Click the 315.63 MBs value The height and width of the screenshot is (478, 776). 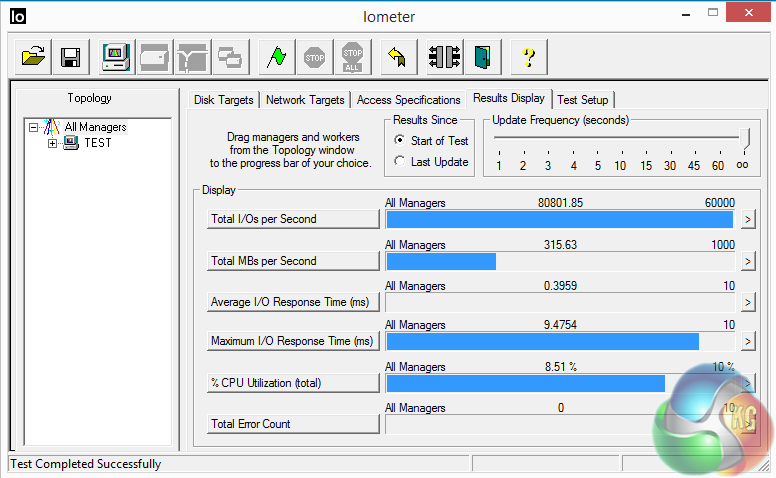pyautogui.click(x=560, y=245)
